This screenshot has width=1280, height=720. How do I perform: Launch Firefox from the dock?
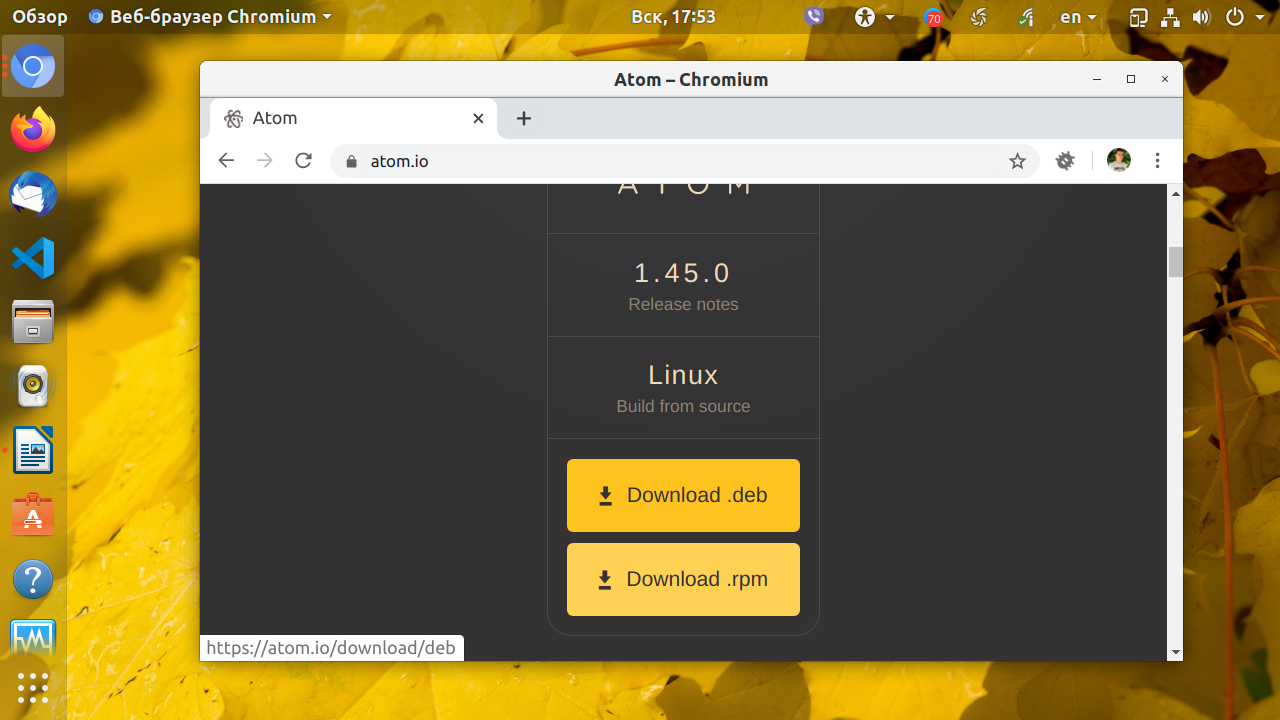[x=33, y=130]
